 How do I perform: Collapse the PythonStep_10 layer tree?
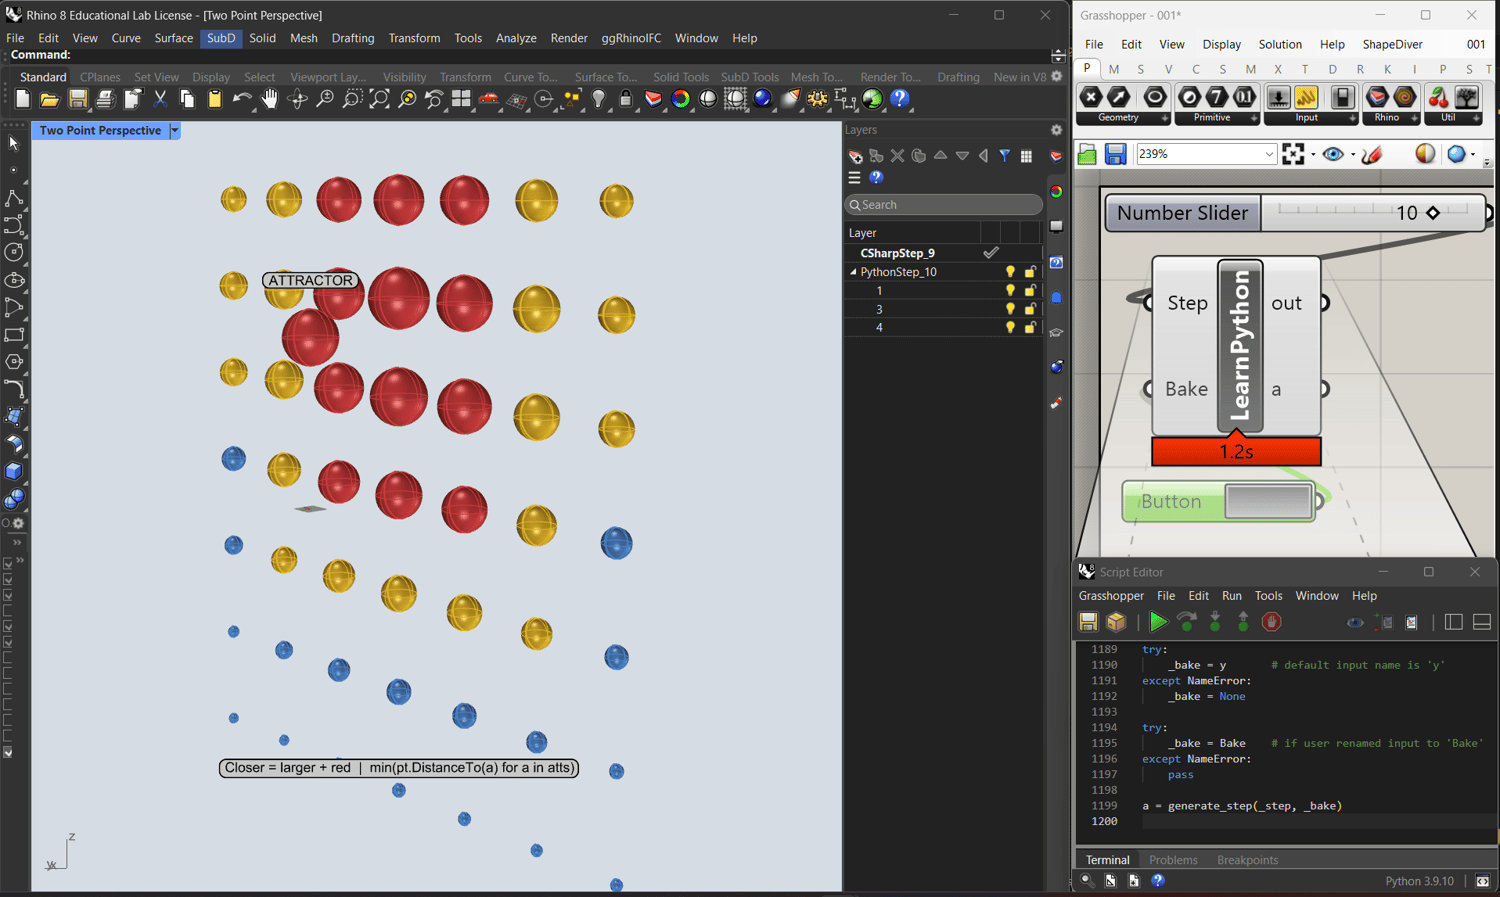853,272
